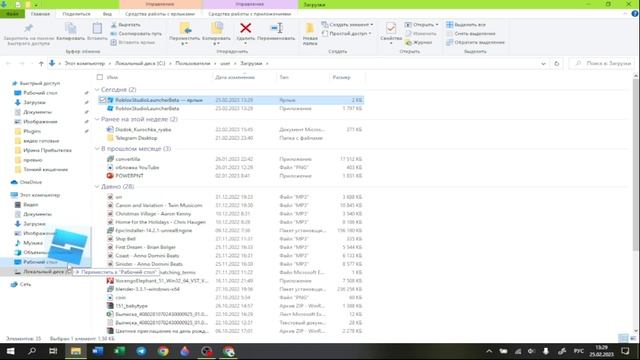
Task: Click the Copy (Копировать) clipboard icon
Action: (x=71, y=28)
